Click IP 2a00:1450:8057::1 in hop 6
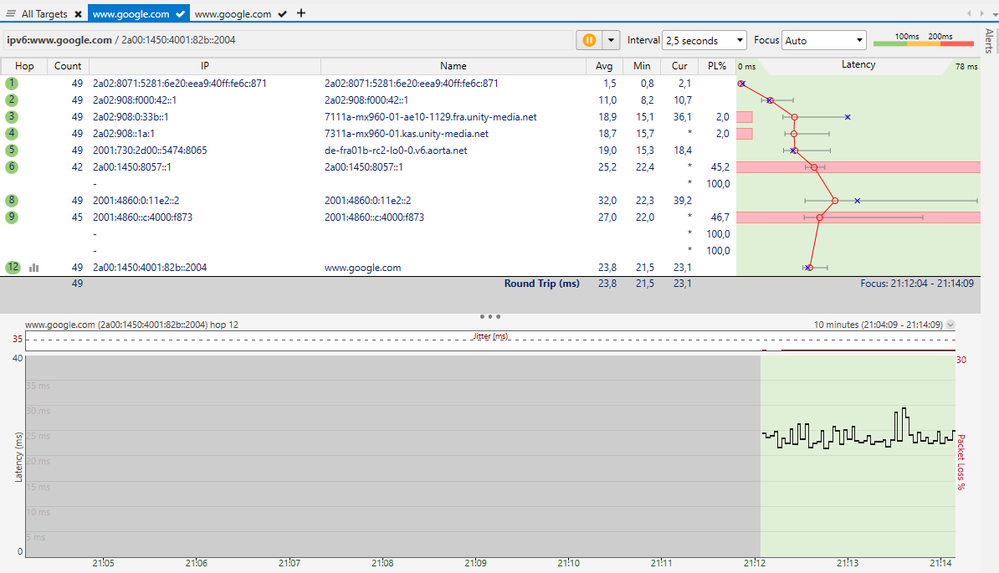This screenshot has width=999, height=573. pyautogui.click(x=132, y=167)
